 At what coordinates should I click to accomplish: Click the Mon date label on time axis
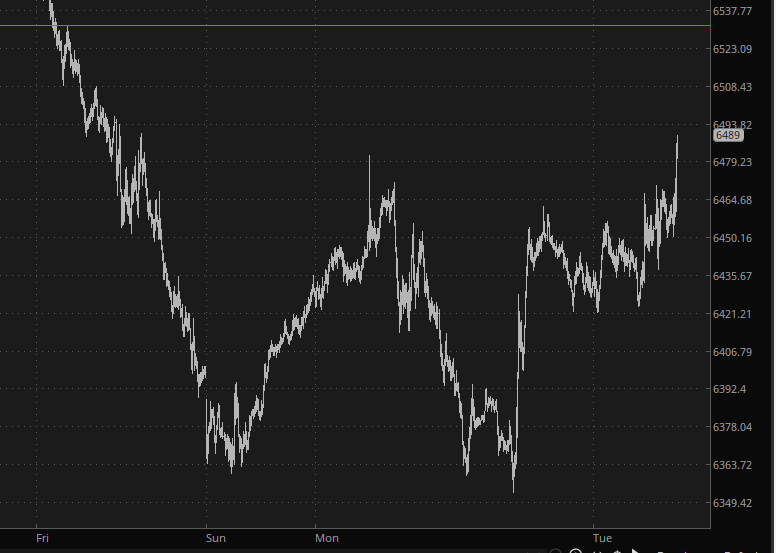pyautogui.click(x=327, y=538)
